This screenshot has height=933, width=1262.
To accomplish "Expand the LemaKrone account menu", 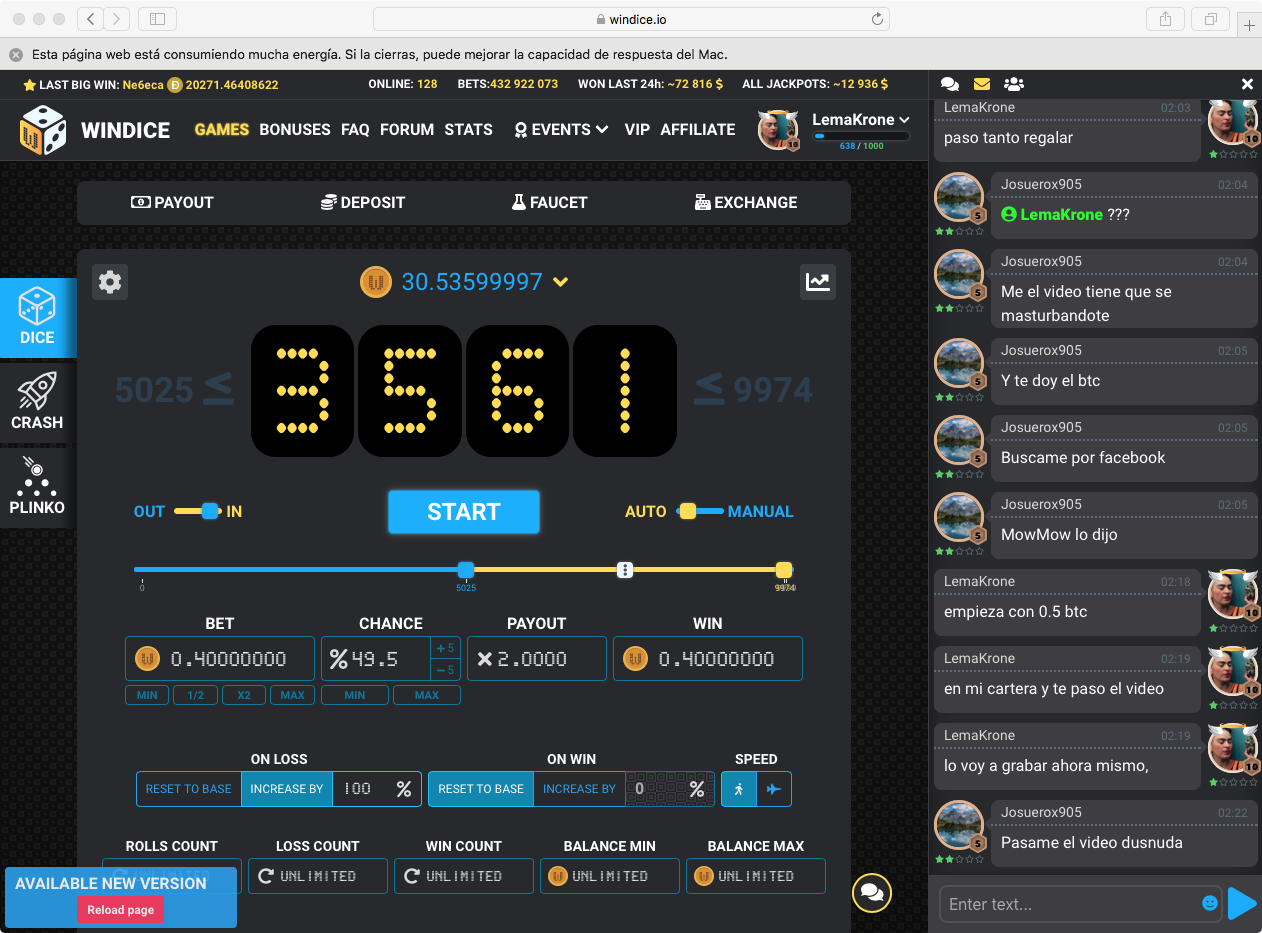I will point(860,120).
